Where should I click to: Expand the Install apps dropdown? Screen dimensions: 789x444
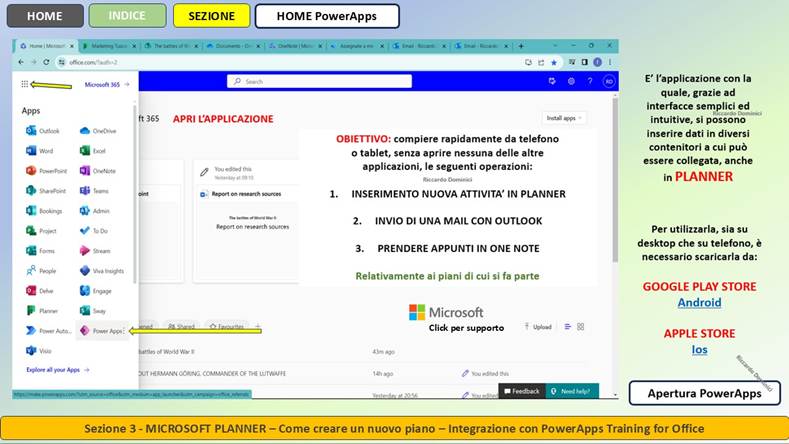pos(564,118)
